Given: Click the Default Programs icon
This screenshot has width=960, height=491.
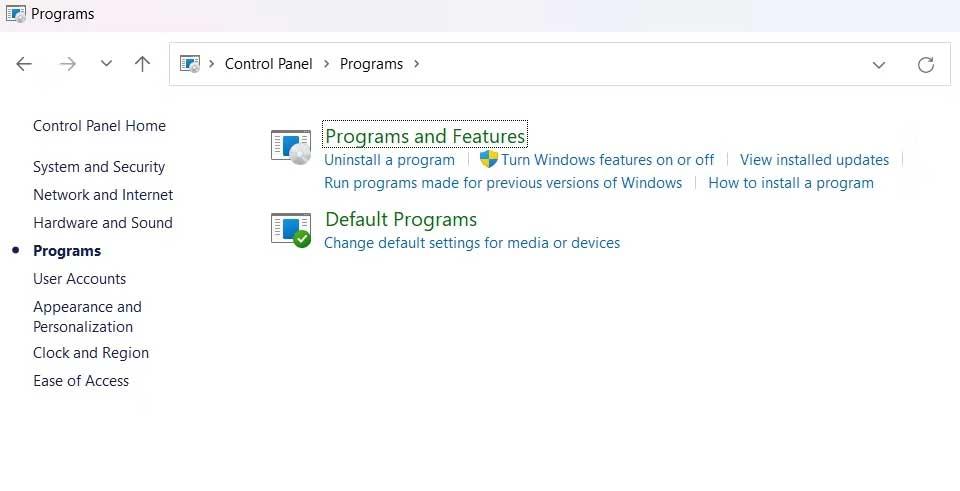Looking at the screenshot, I should point(291,230).
